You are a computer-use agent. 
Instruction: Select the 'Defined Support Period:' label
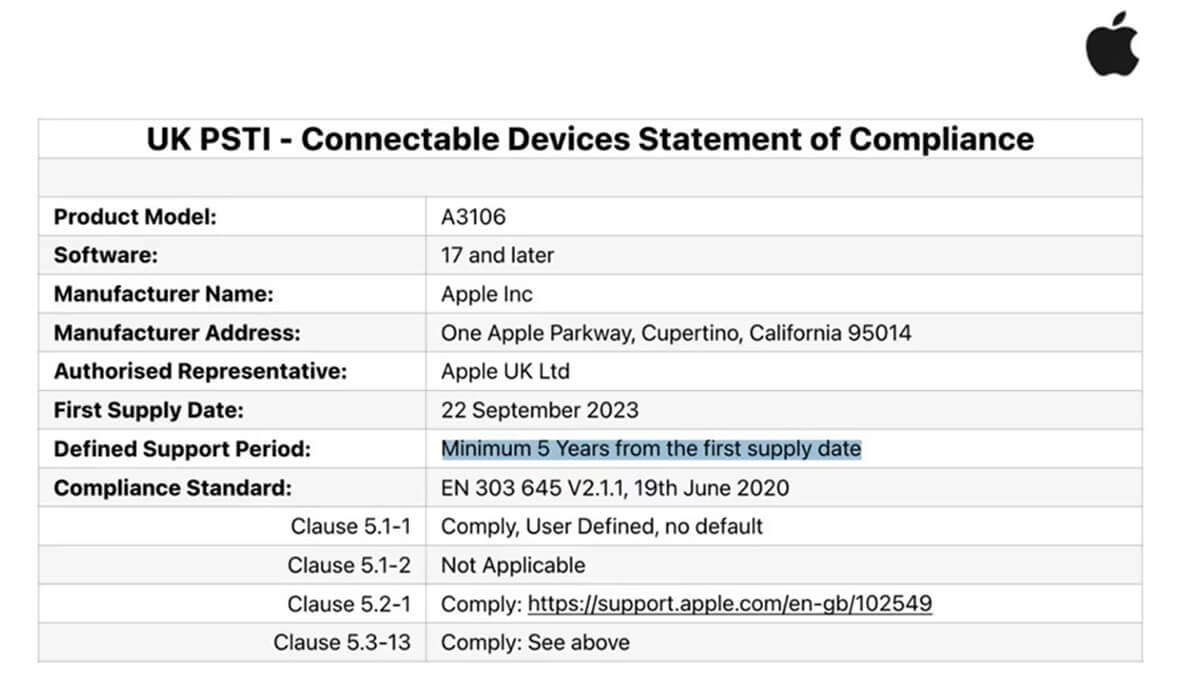(182, 449)
